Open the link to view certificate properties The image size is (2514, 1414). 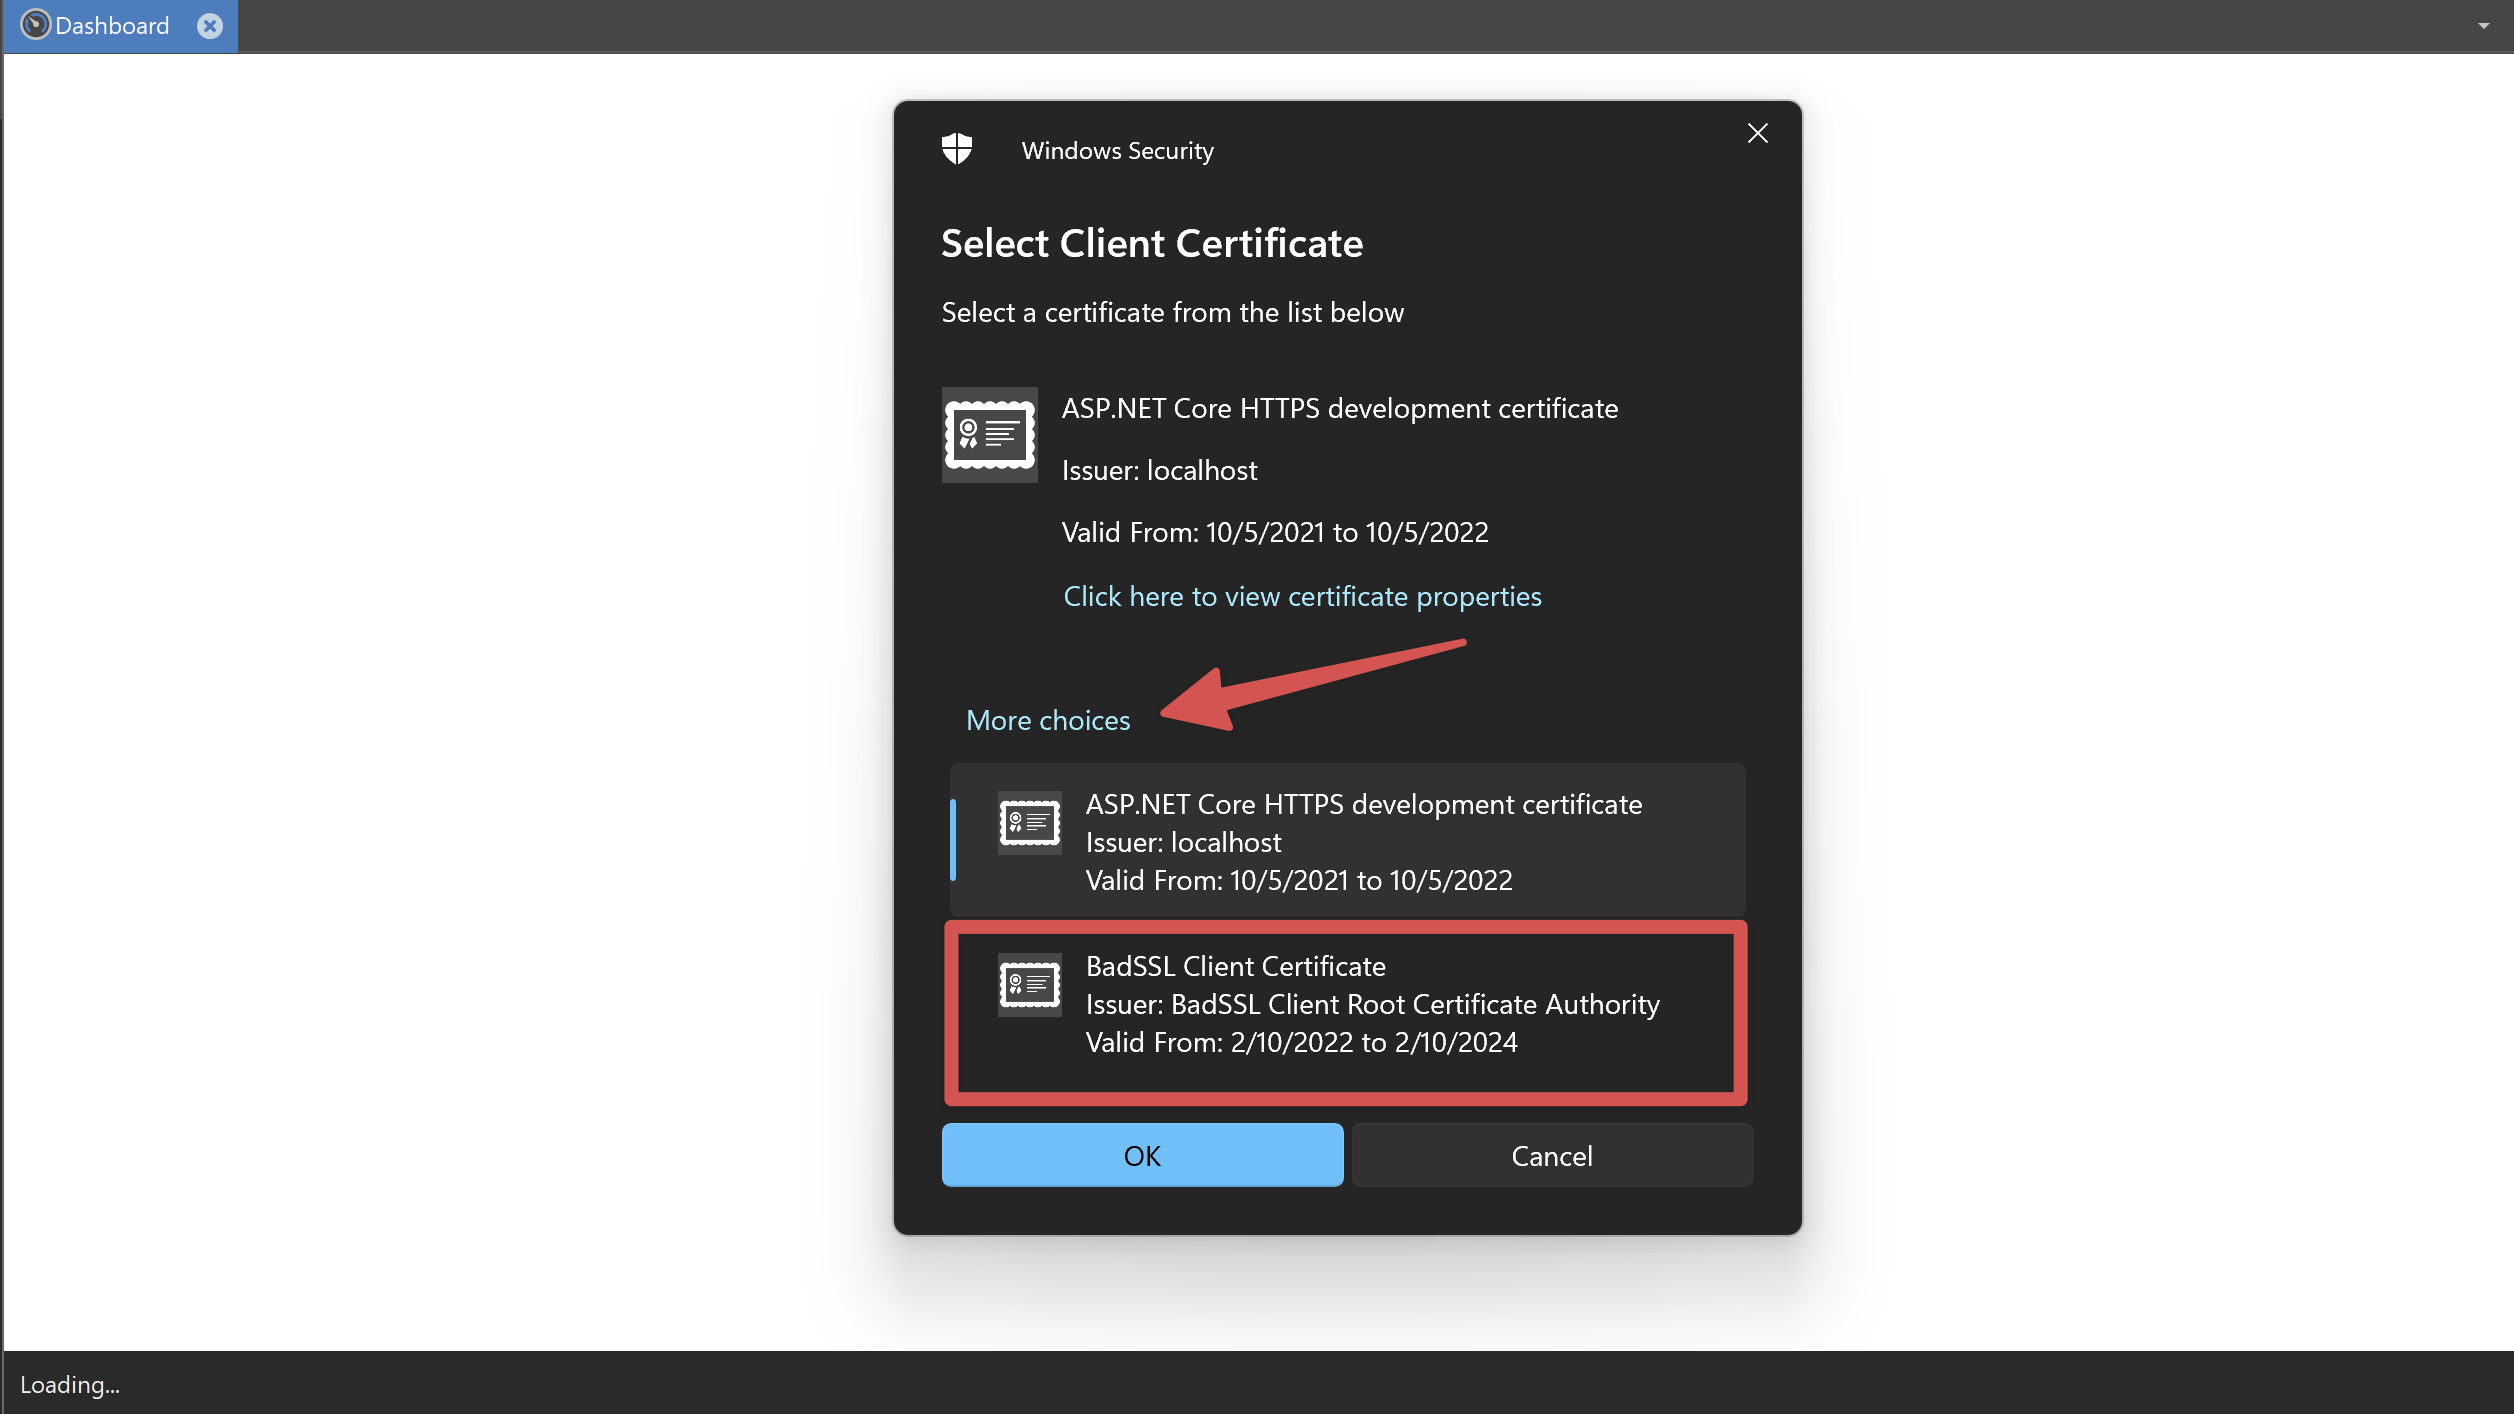tap(1302, 596)
